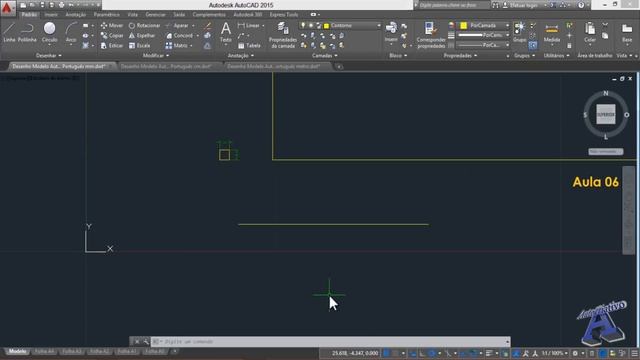Click the yellow PorCamada color swatch
The image size is (640, 360).
coord(464,25)
